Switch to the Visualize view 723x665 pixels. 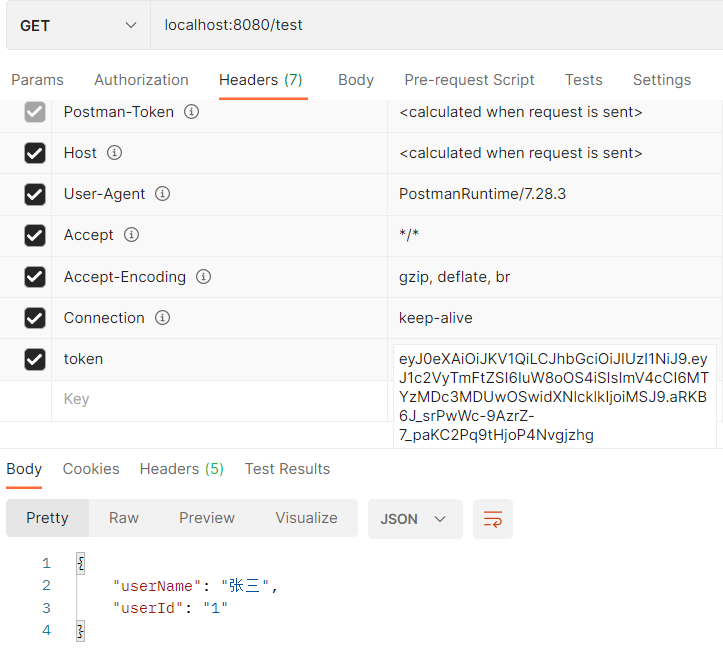(306, 518)
